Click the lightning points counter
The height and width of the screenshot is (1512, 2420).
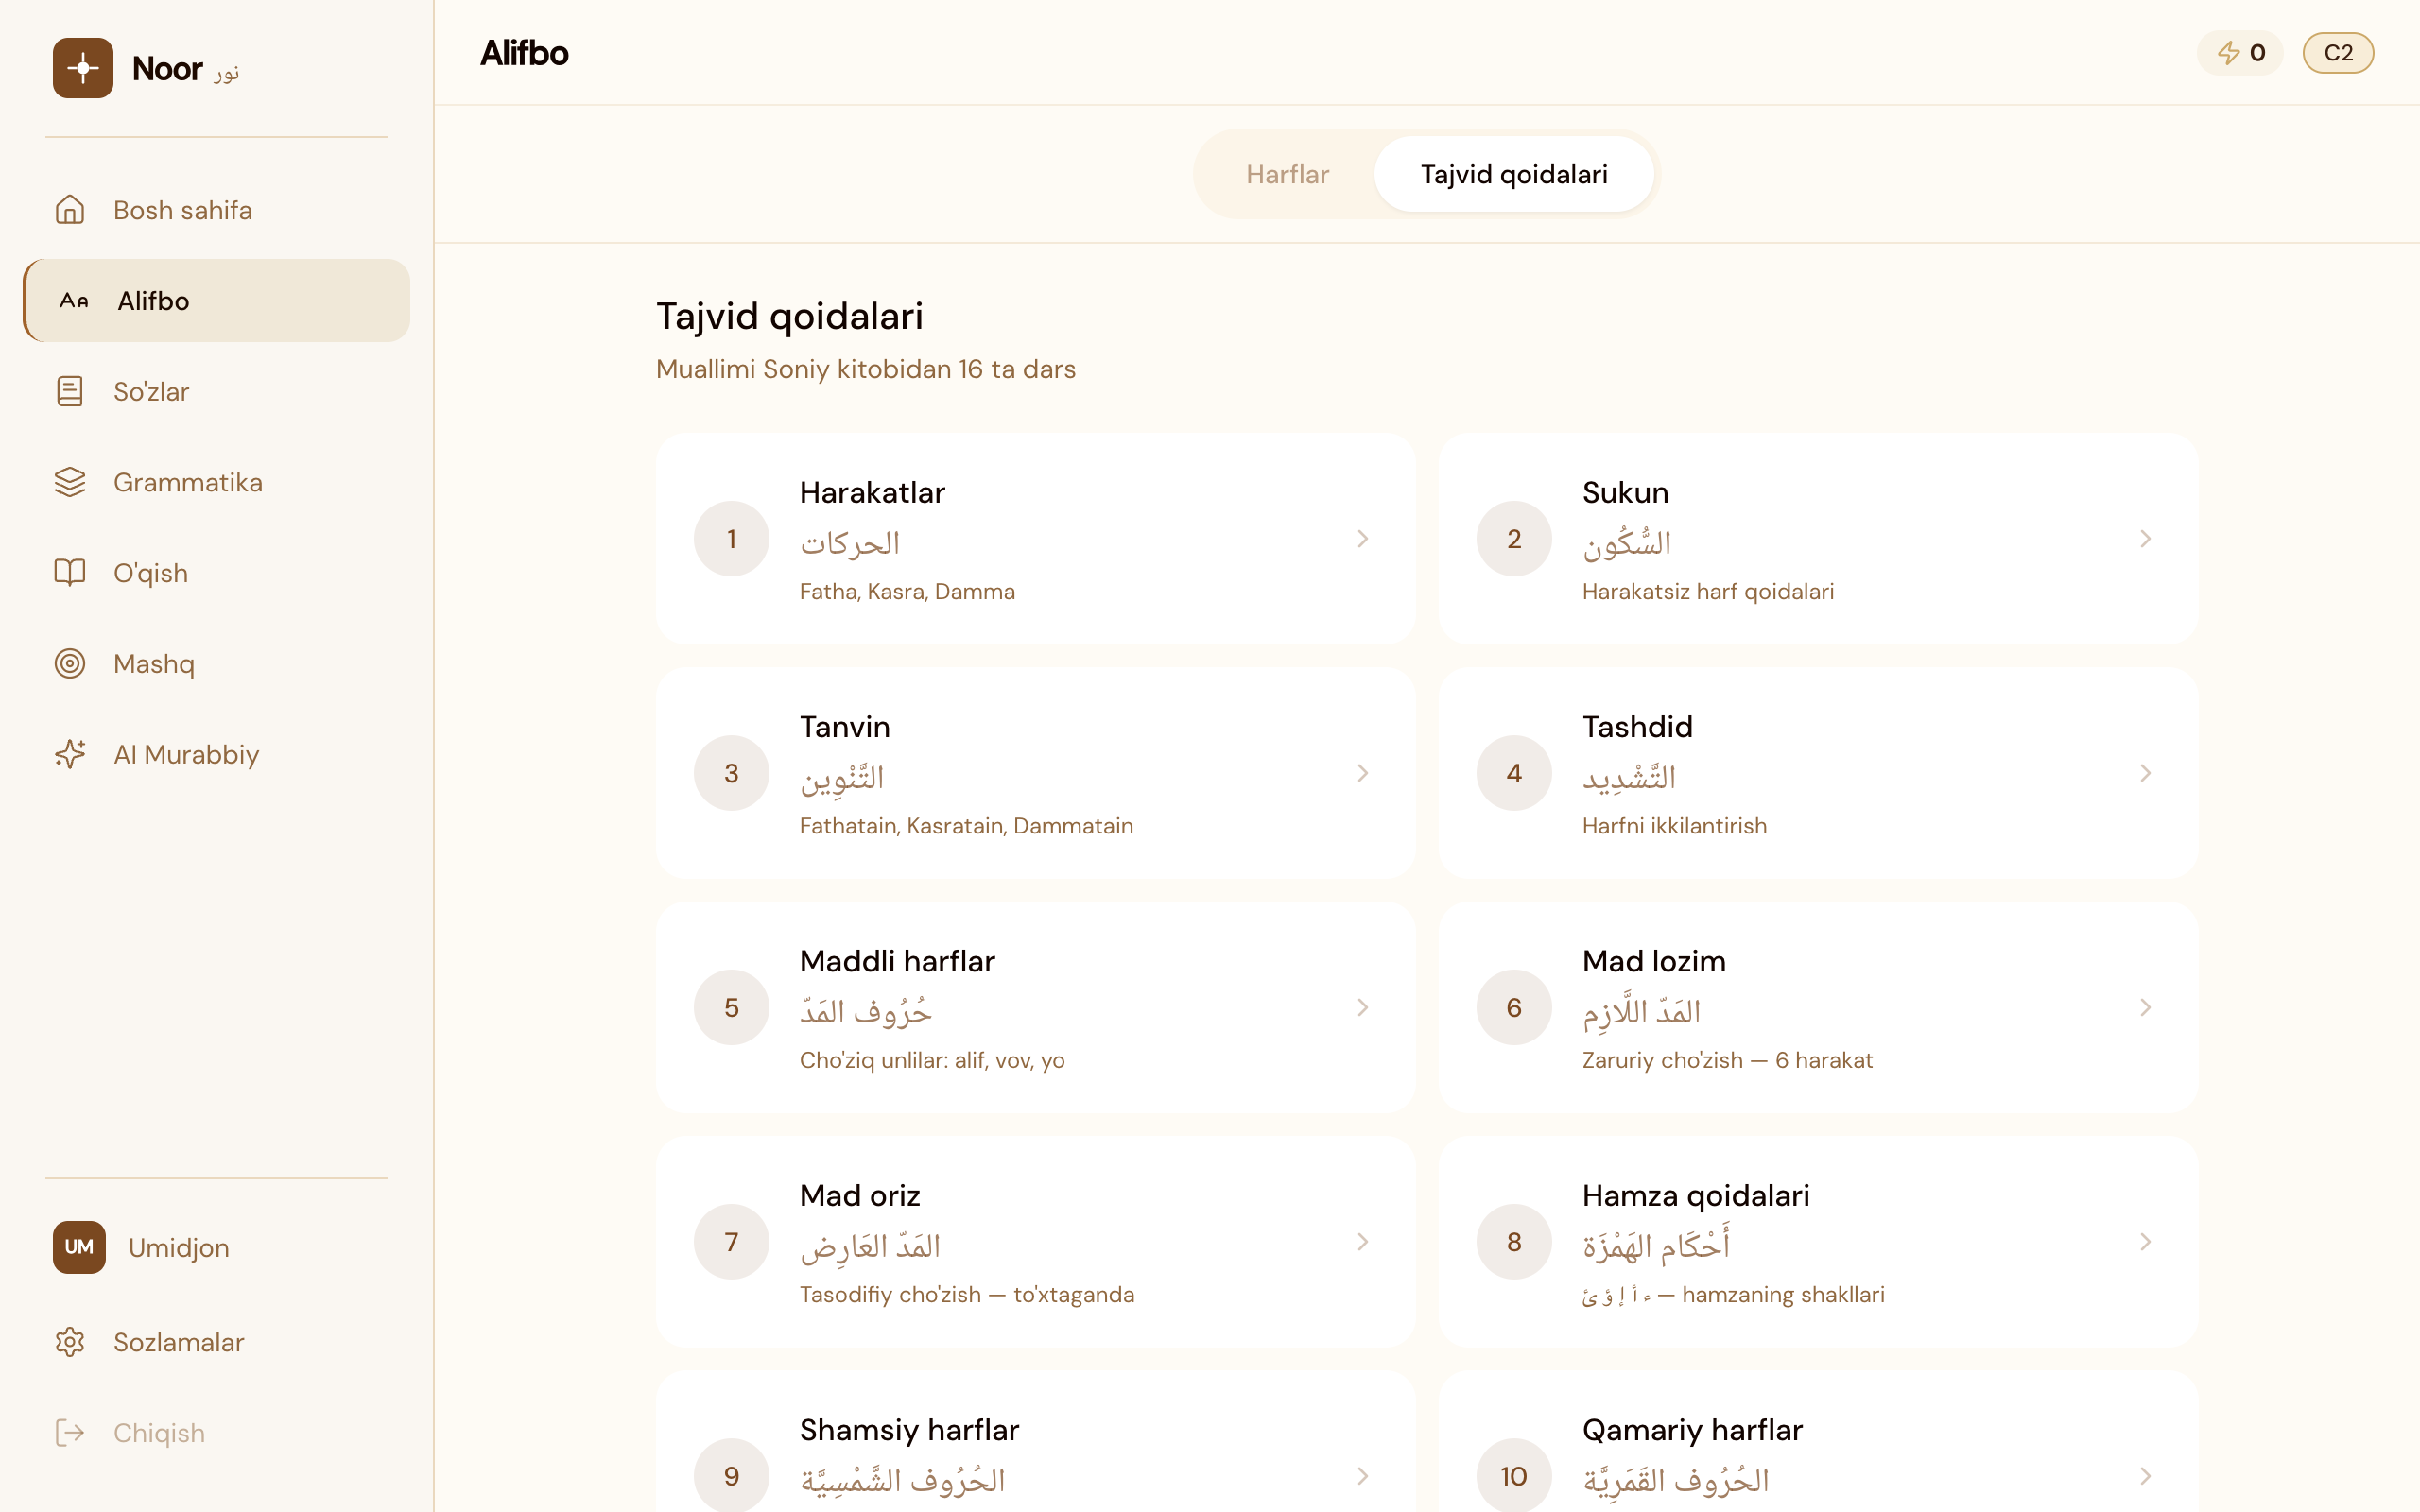(x=2240, y=53)
